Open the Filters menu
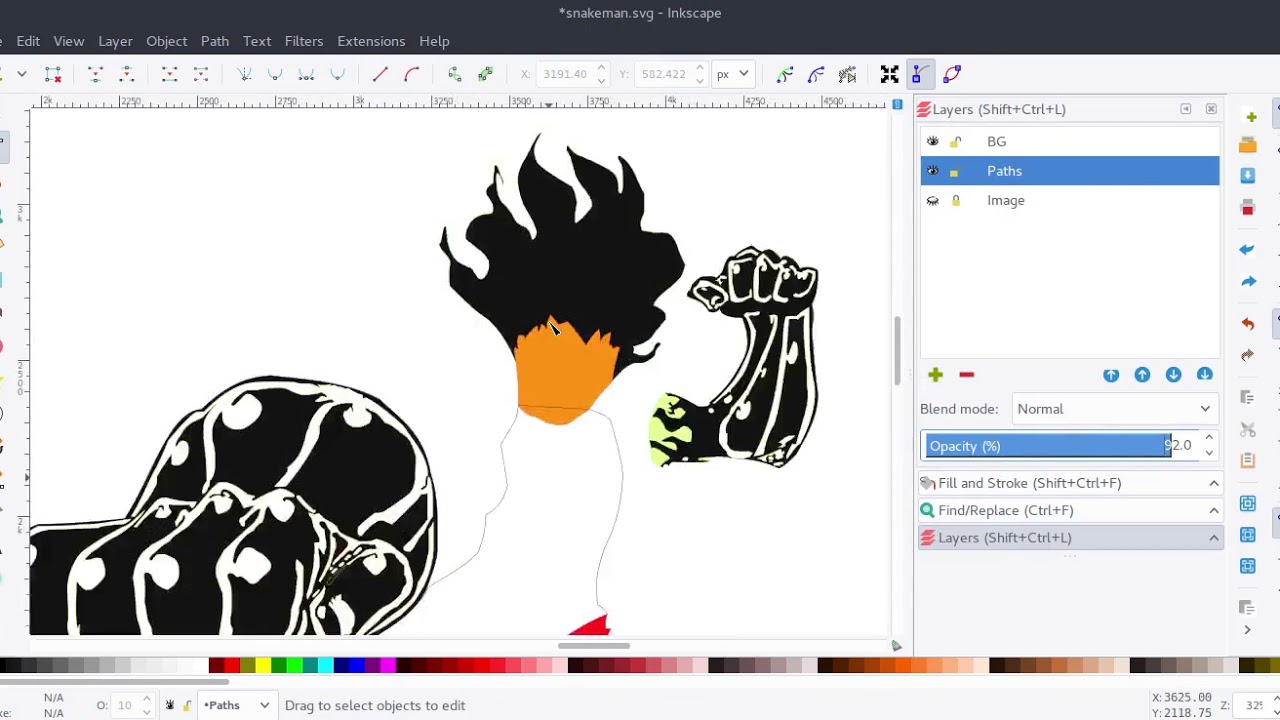Screen dimensions: 1280x720 pyautogui.click(x=304, y=41)
